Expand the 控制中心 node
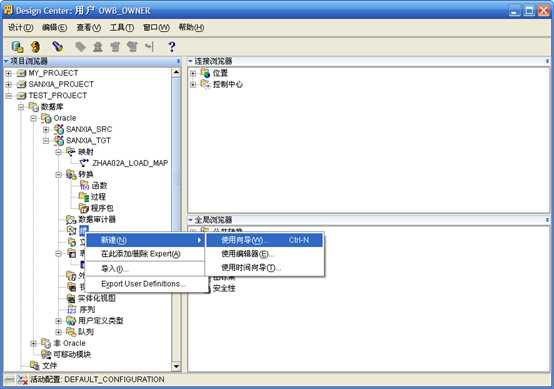 (x=193, y=84)
